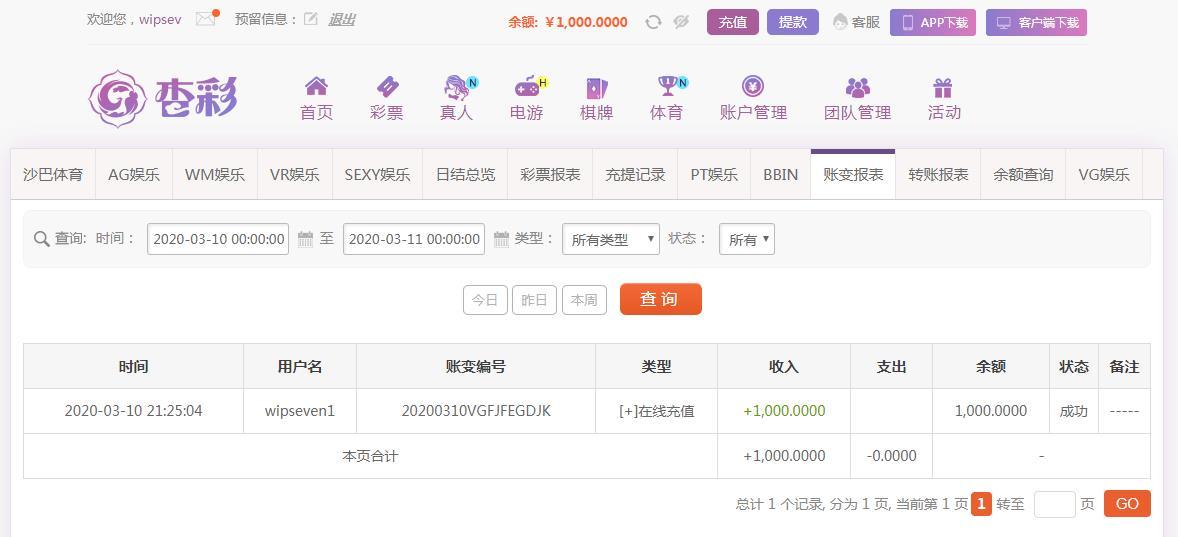The width and height of the screenshot is (1178, 537).
Task: Edit reserved info via pencil icon
Action: (x=310, y=19)
